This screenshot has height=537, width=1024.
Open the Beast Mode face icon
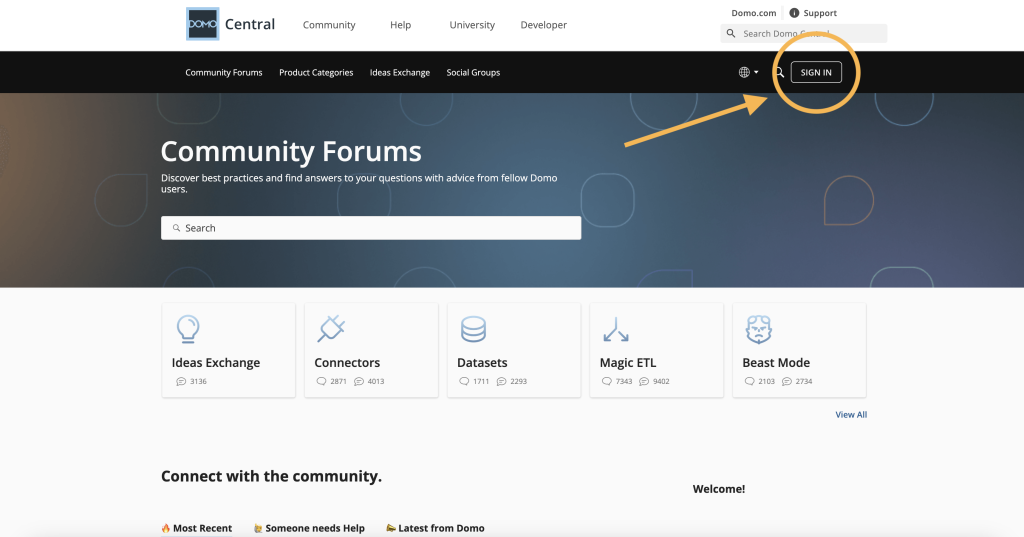(x=759, y=329)
